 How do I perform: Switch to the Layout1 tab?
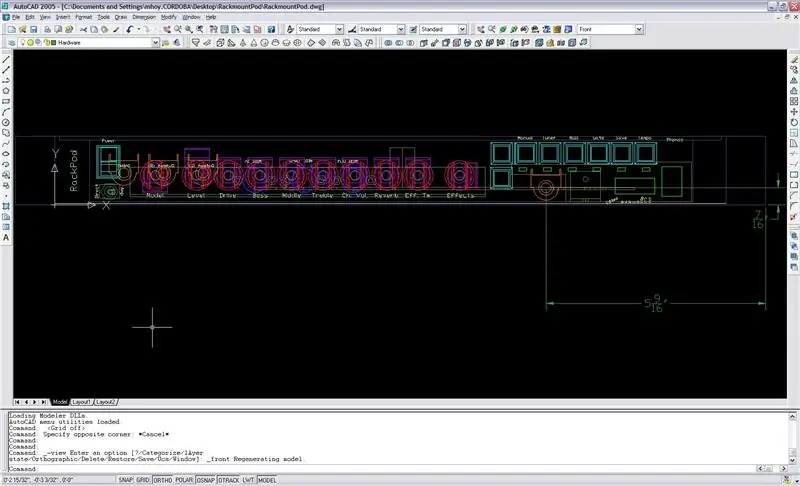81,402
